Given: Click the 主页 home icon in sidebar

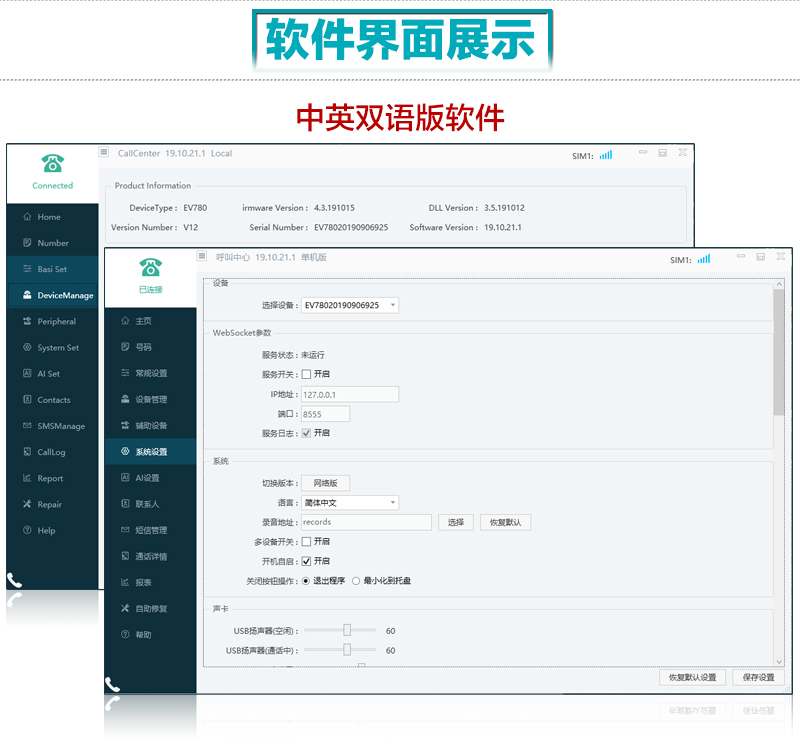Looking at the screenshot, I should click(125, 322).
